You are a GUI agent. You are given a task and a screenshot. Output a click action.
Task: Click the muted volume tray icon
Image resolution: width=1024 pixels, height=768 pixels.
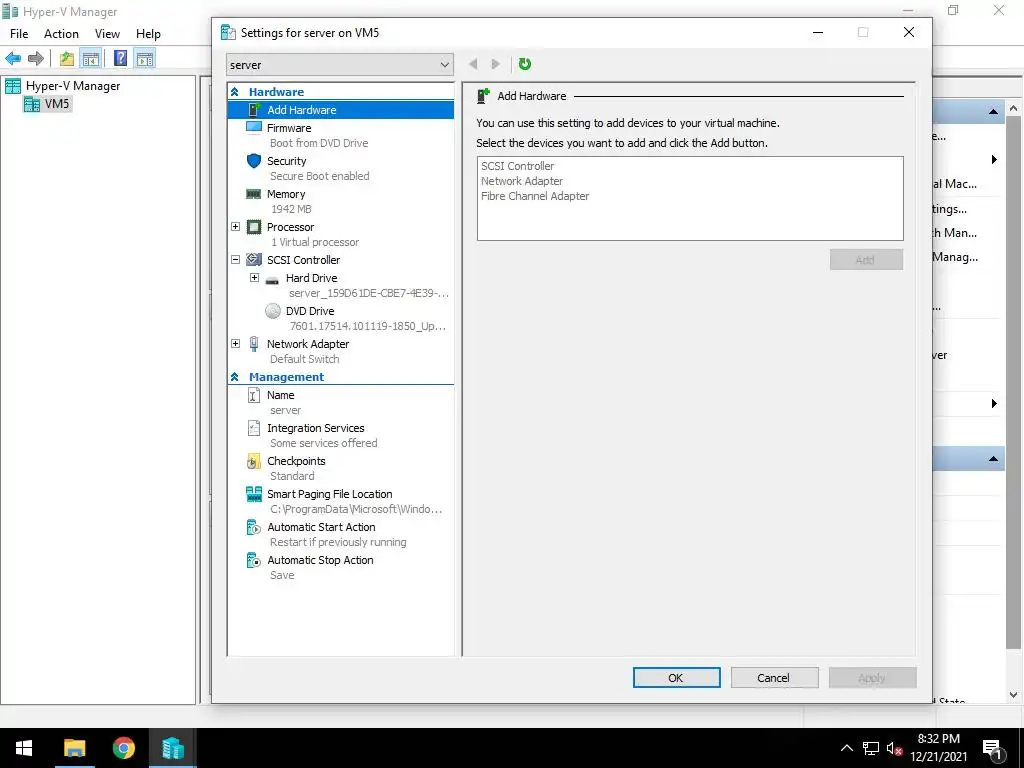point(894,748)
